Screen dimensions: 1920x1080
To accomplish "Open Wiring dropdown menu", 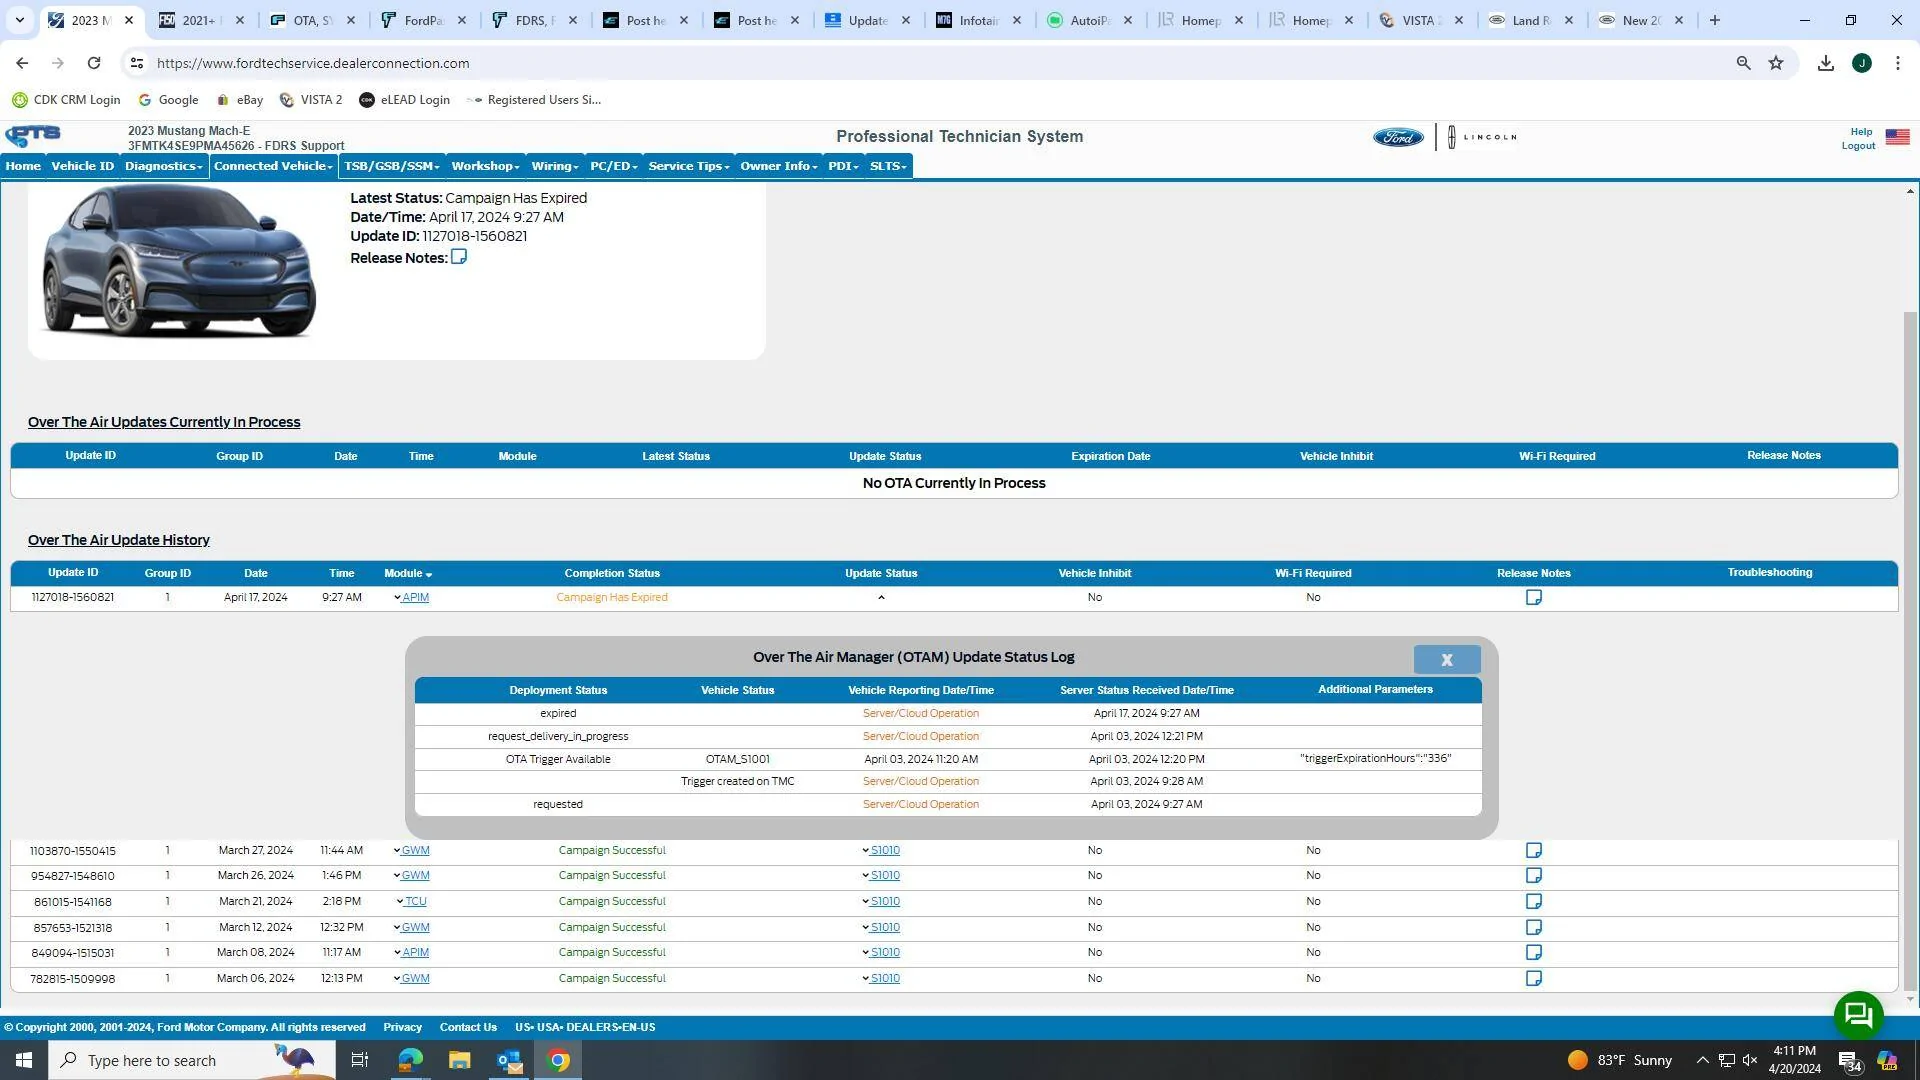I will pyautogui.click(x=555, y=166).
